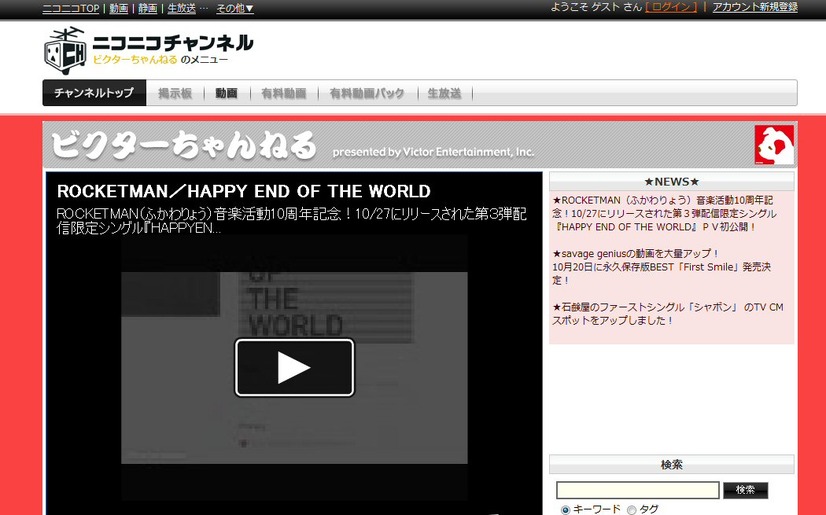Select the チャンネルトップ tab

click(x=94, y=93)
